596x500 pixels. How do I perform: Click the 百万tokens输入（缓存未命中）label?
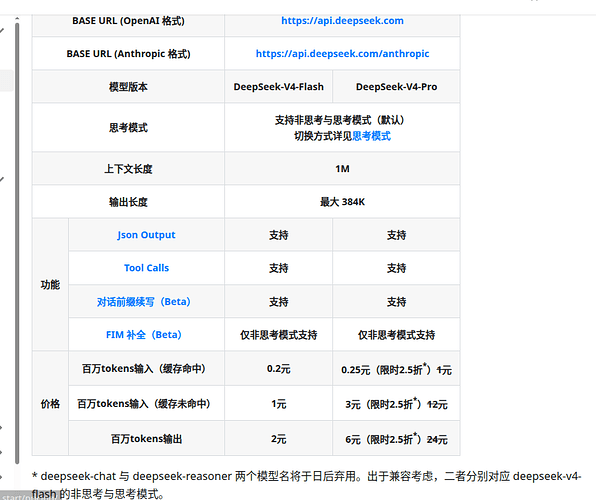pyautogui.click(x=143, y=403)
